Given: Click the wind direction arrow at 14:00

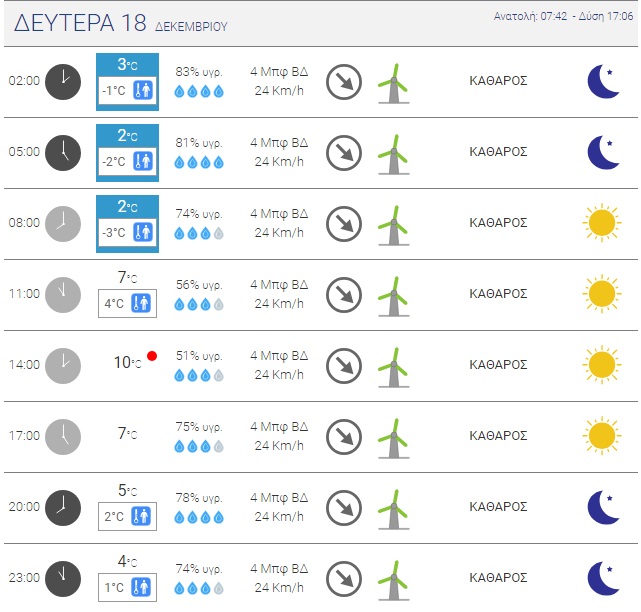Looking at the screenshot, I should (344, 364).
